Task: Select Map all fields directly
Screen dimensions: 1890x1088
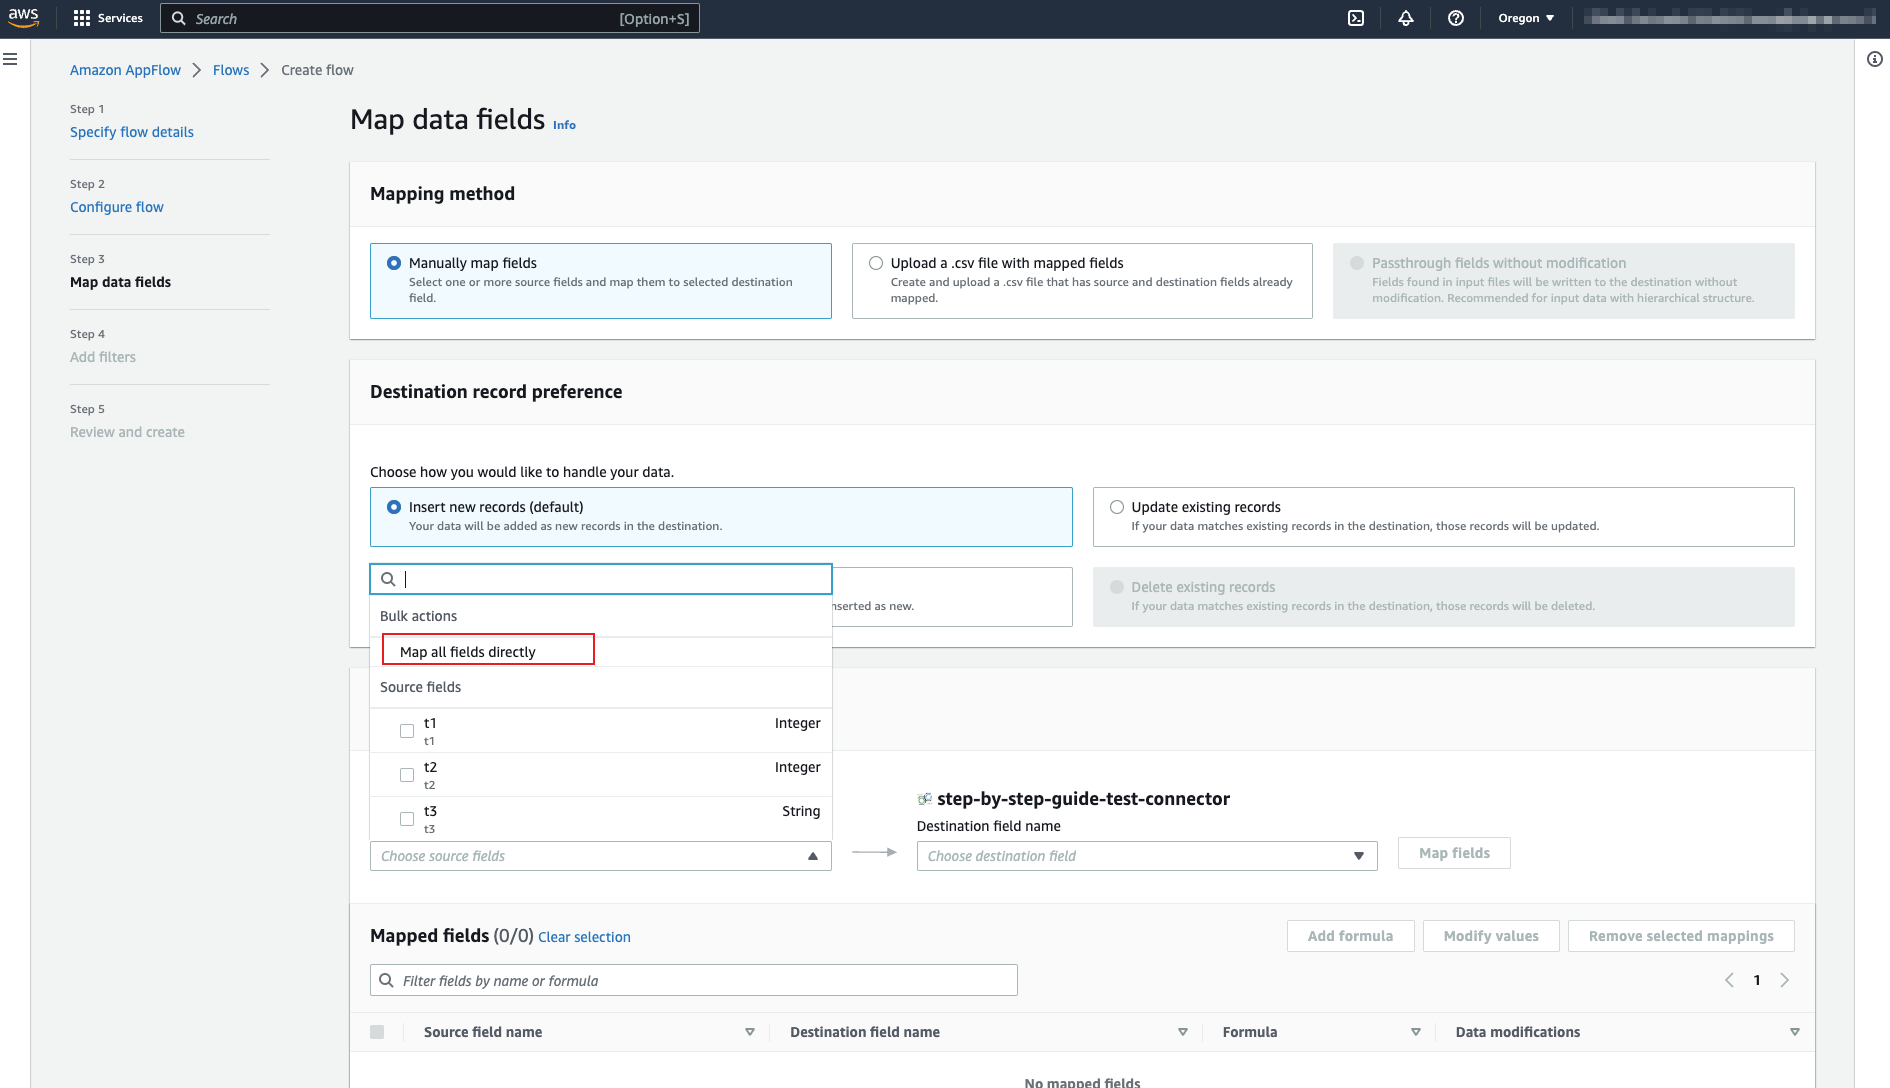Action: [x=468, y=652]
